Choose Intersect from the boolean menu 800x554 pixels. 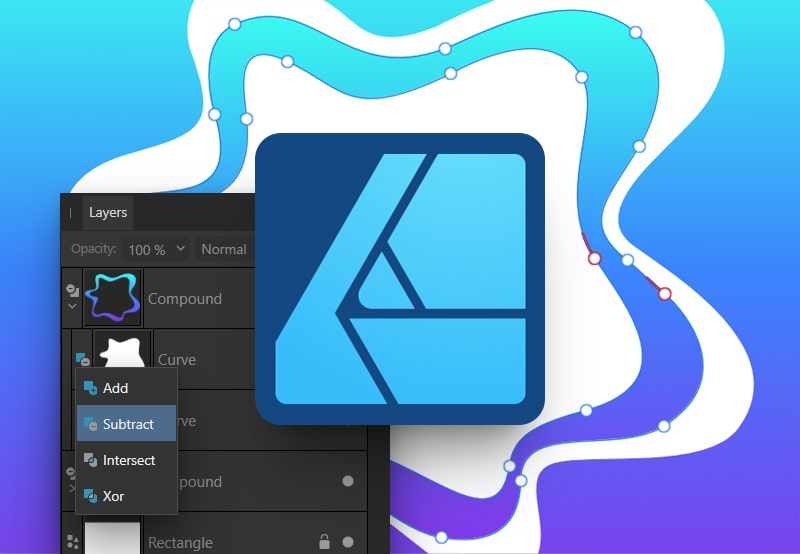[x=126, y=460]
